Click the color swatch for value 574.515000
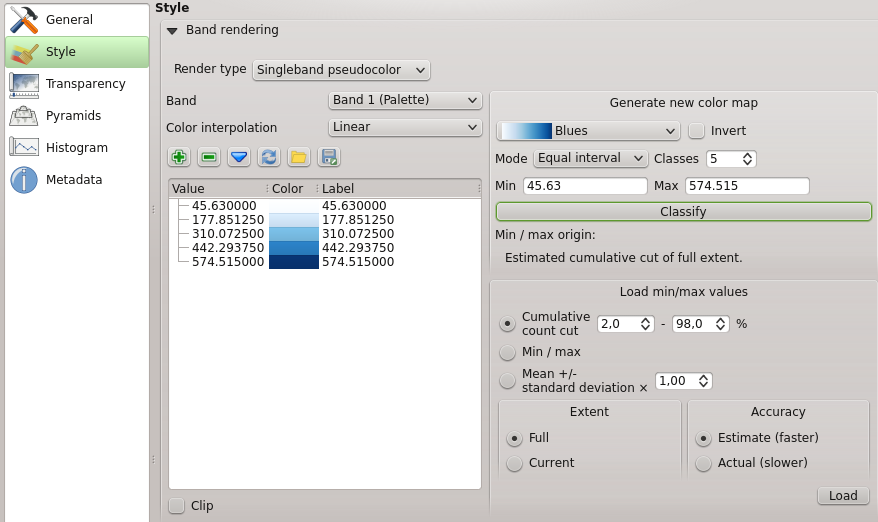 point(293,262)
